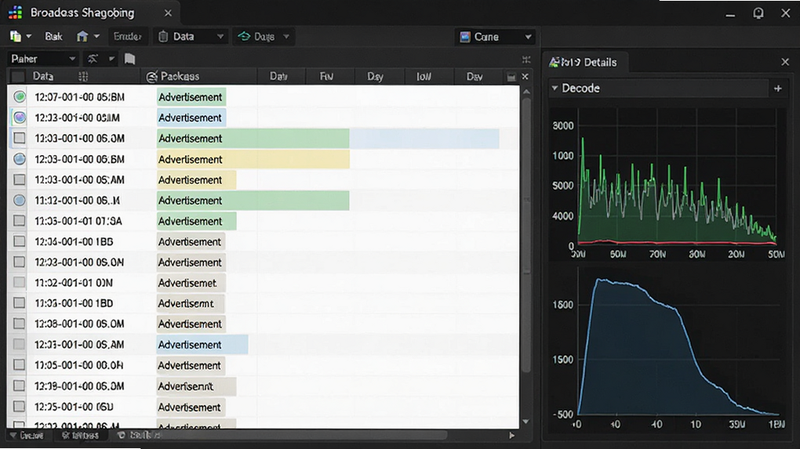Click the circular icon in the bottom status bar

(121, 435)
